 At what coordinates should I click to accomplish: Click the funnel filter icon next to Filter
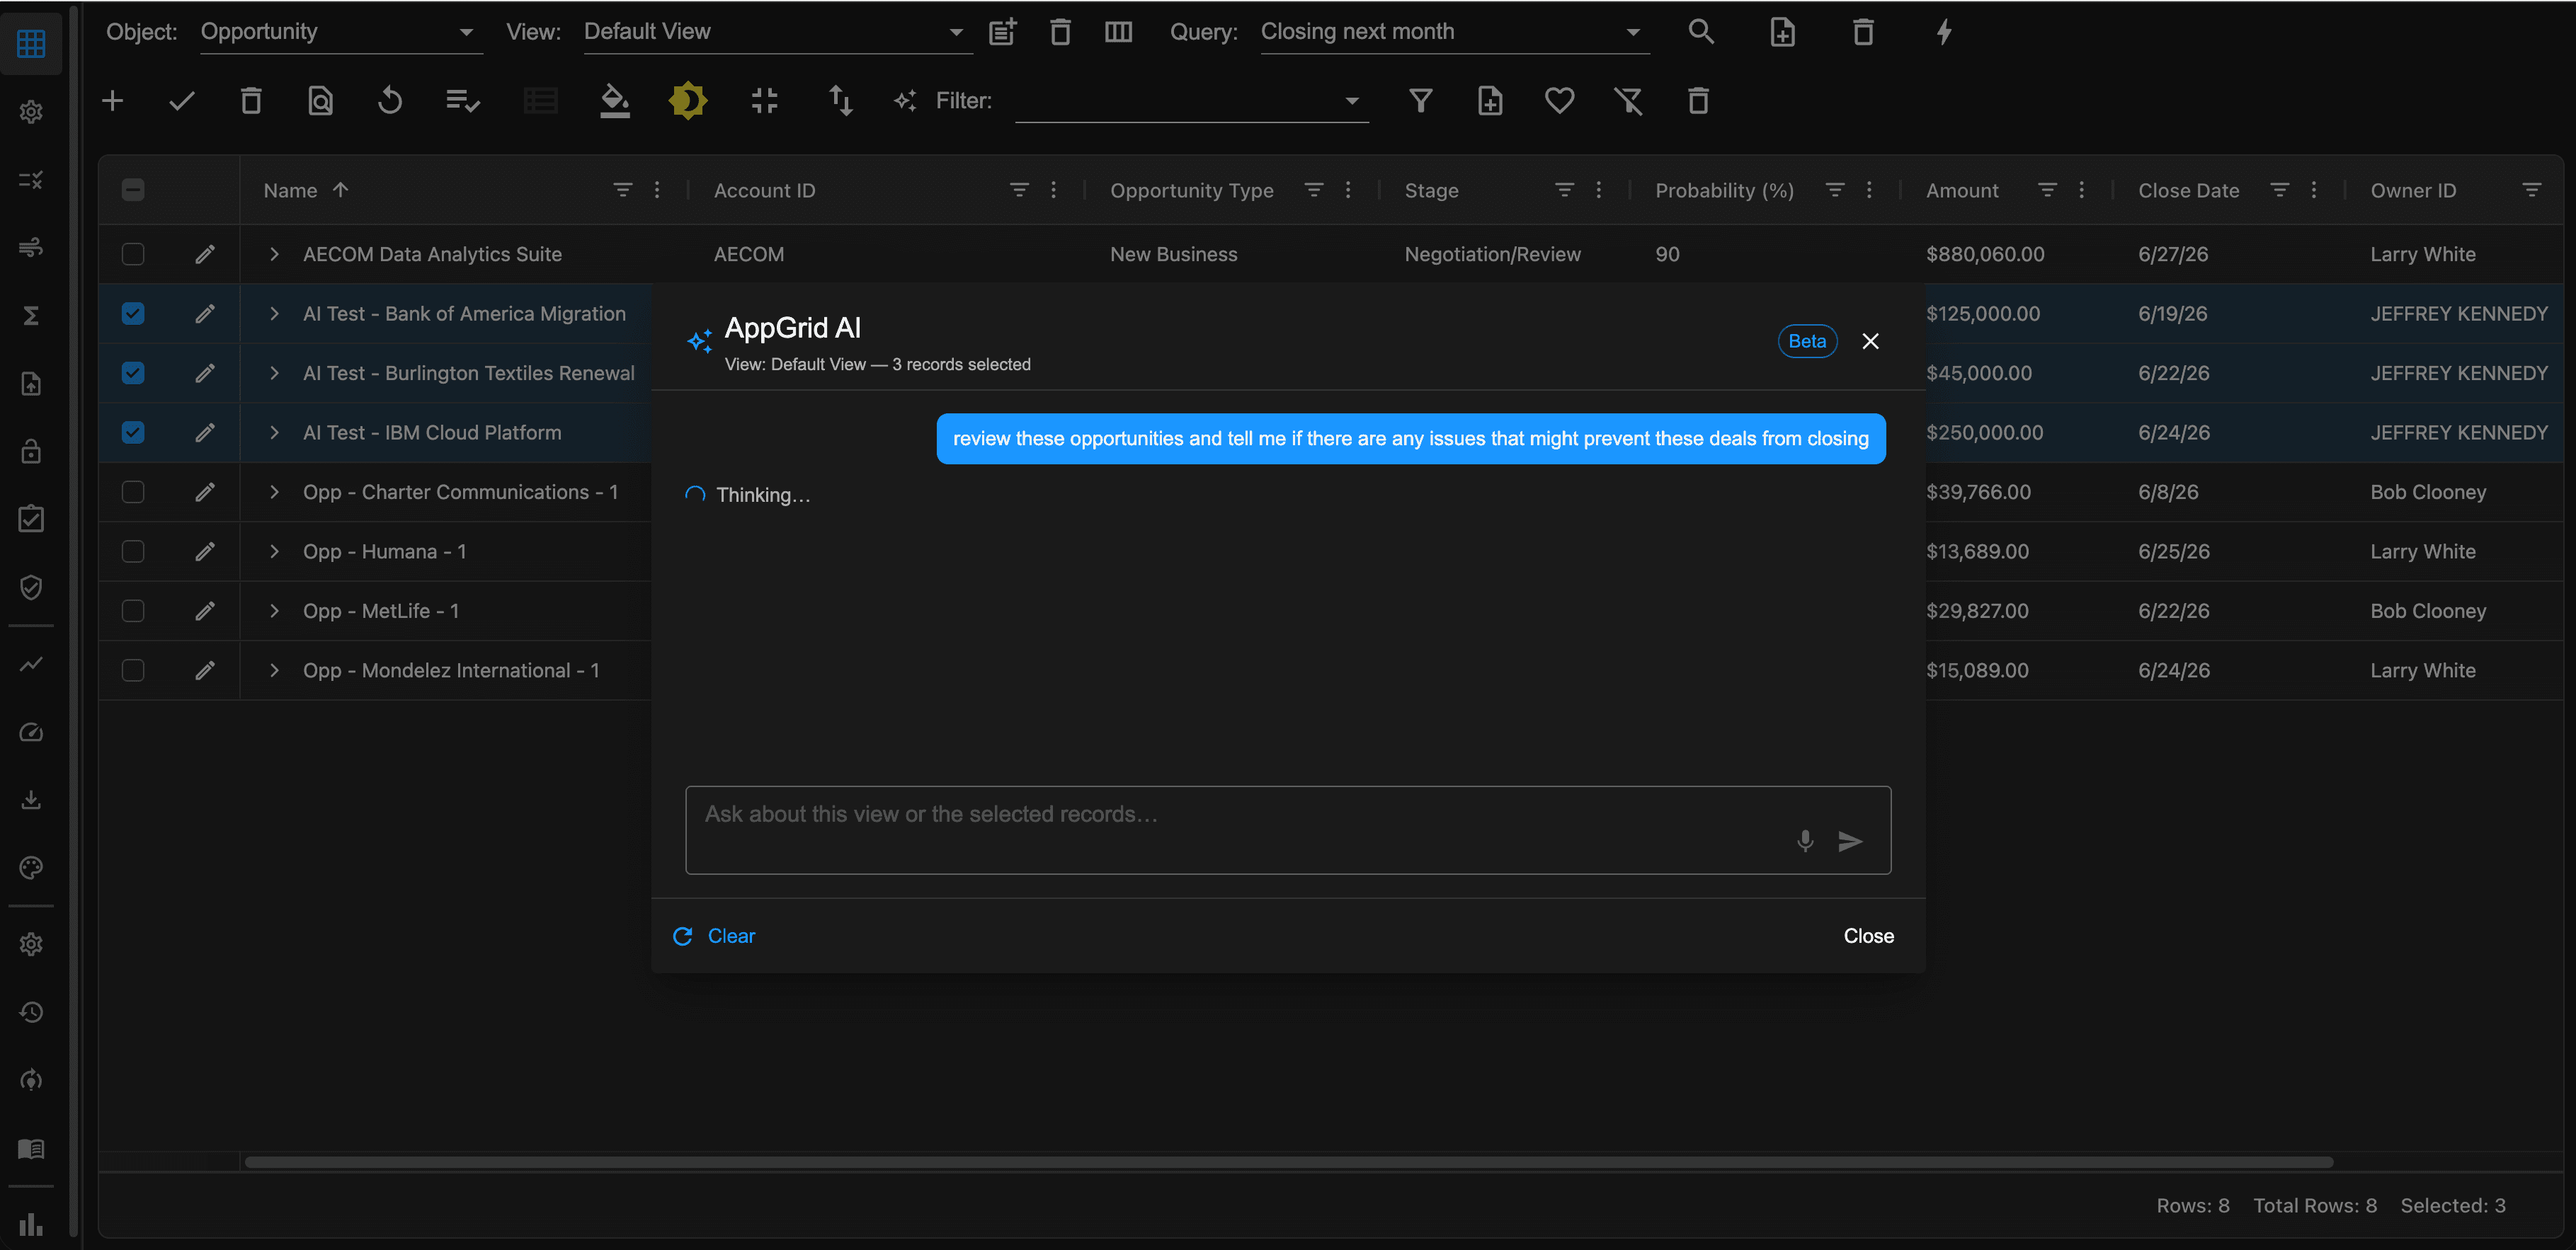1420,101
